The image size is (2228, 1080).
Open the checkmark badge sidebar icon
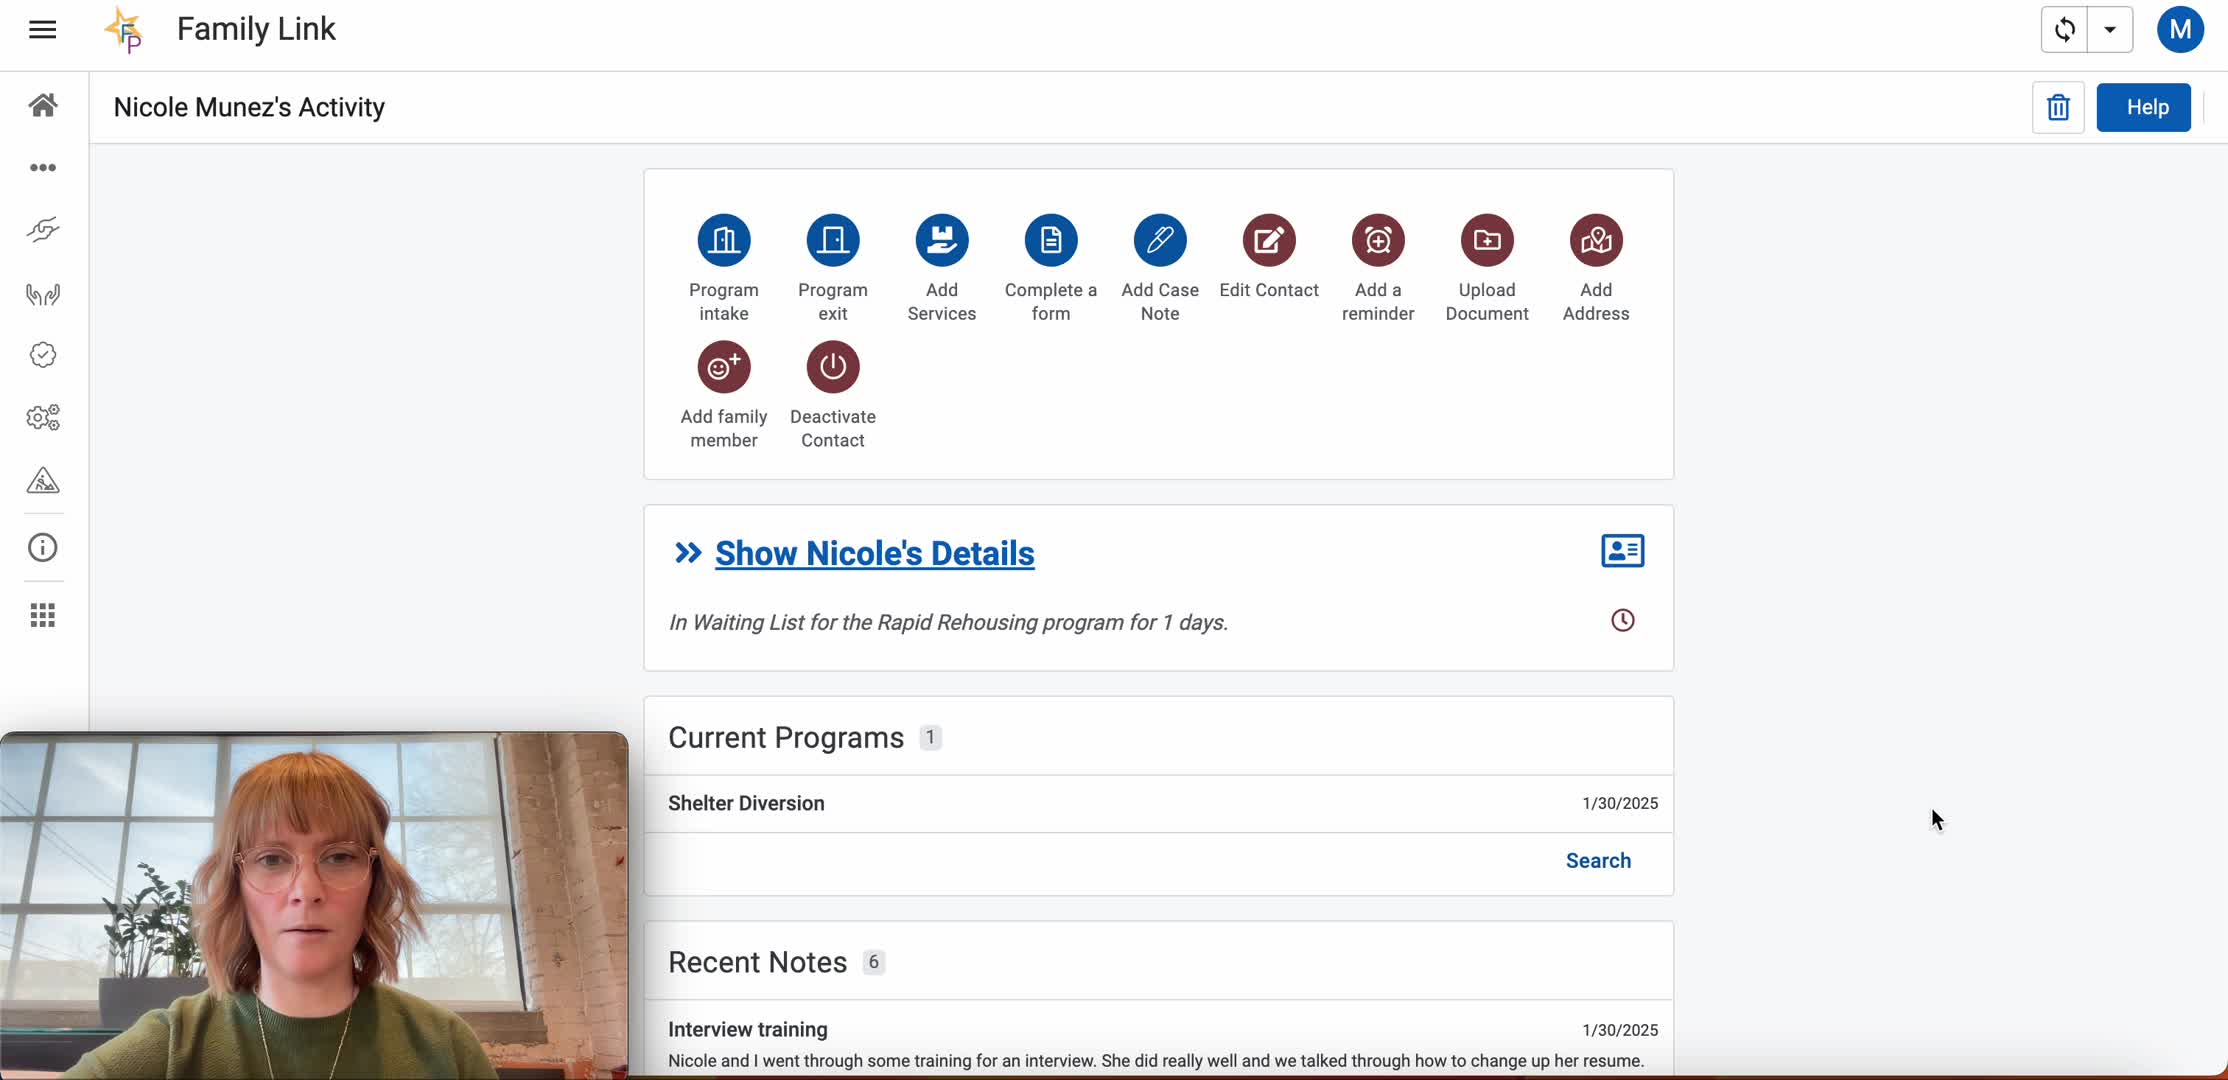[x=43, y=355]
